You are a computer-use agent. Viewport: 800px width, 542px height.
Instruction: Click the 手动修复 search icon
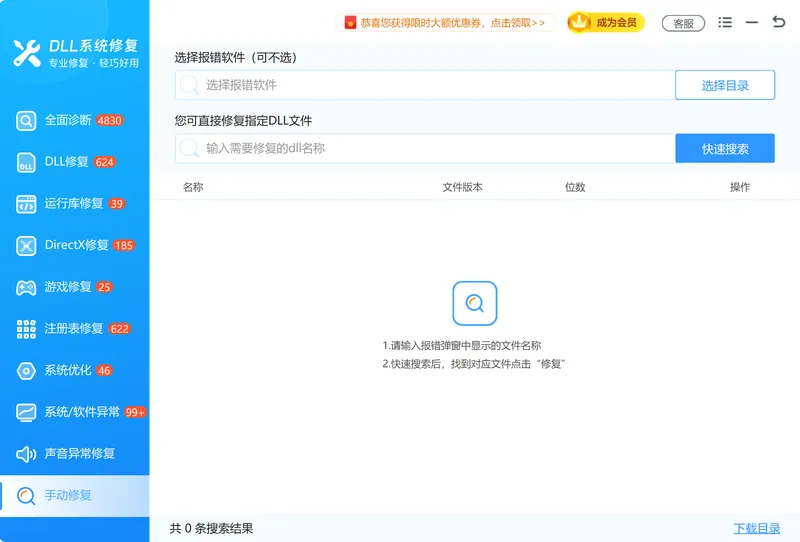(x=26, y=496)
